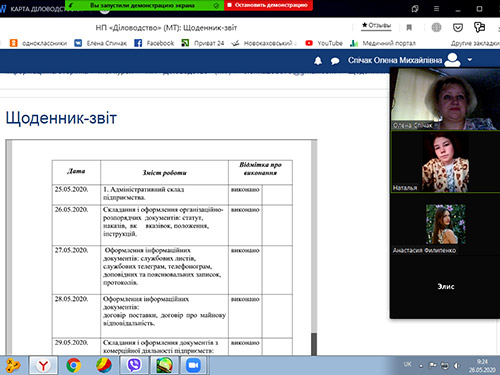Expand the user profile dropdown arrow
This screenshot has width=500, height=375.
point(470,60)
